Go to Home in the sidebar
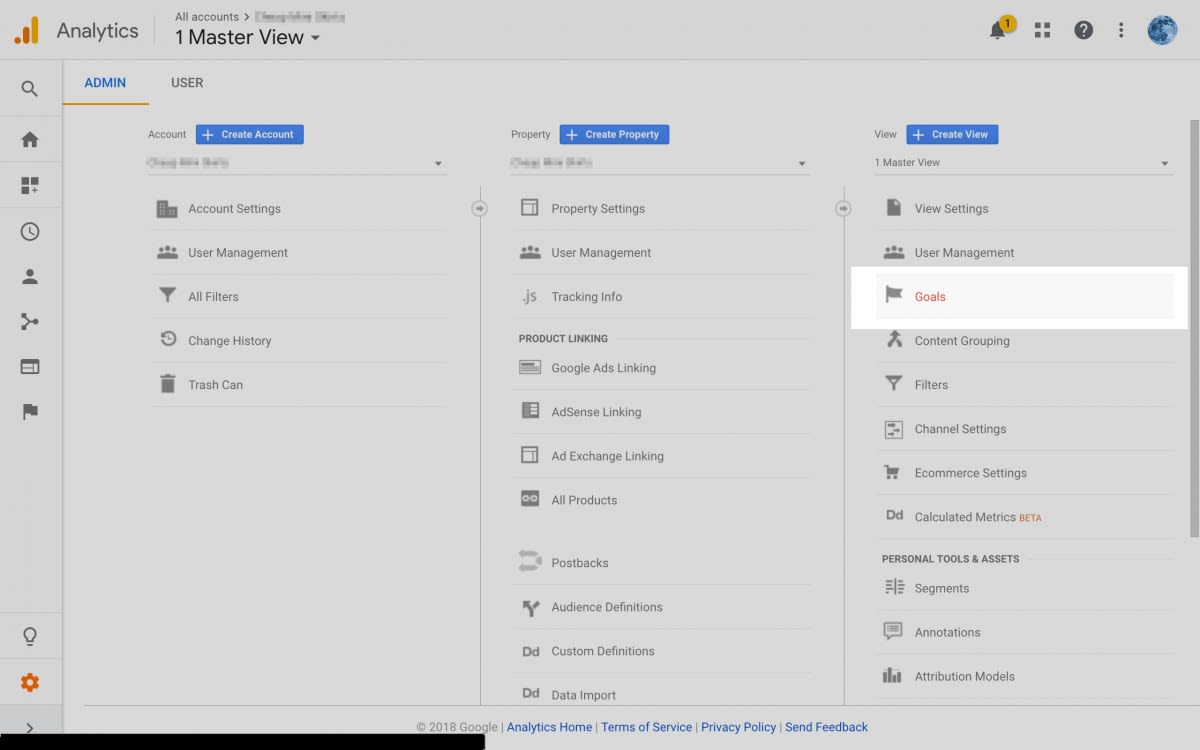The height and width of the screenshot is (750, 1200). [30, 139]
